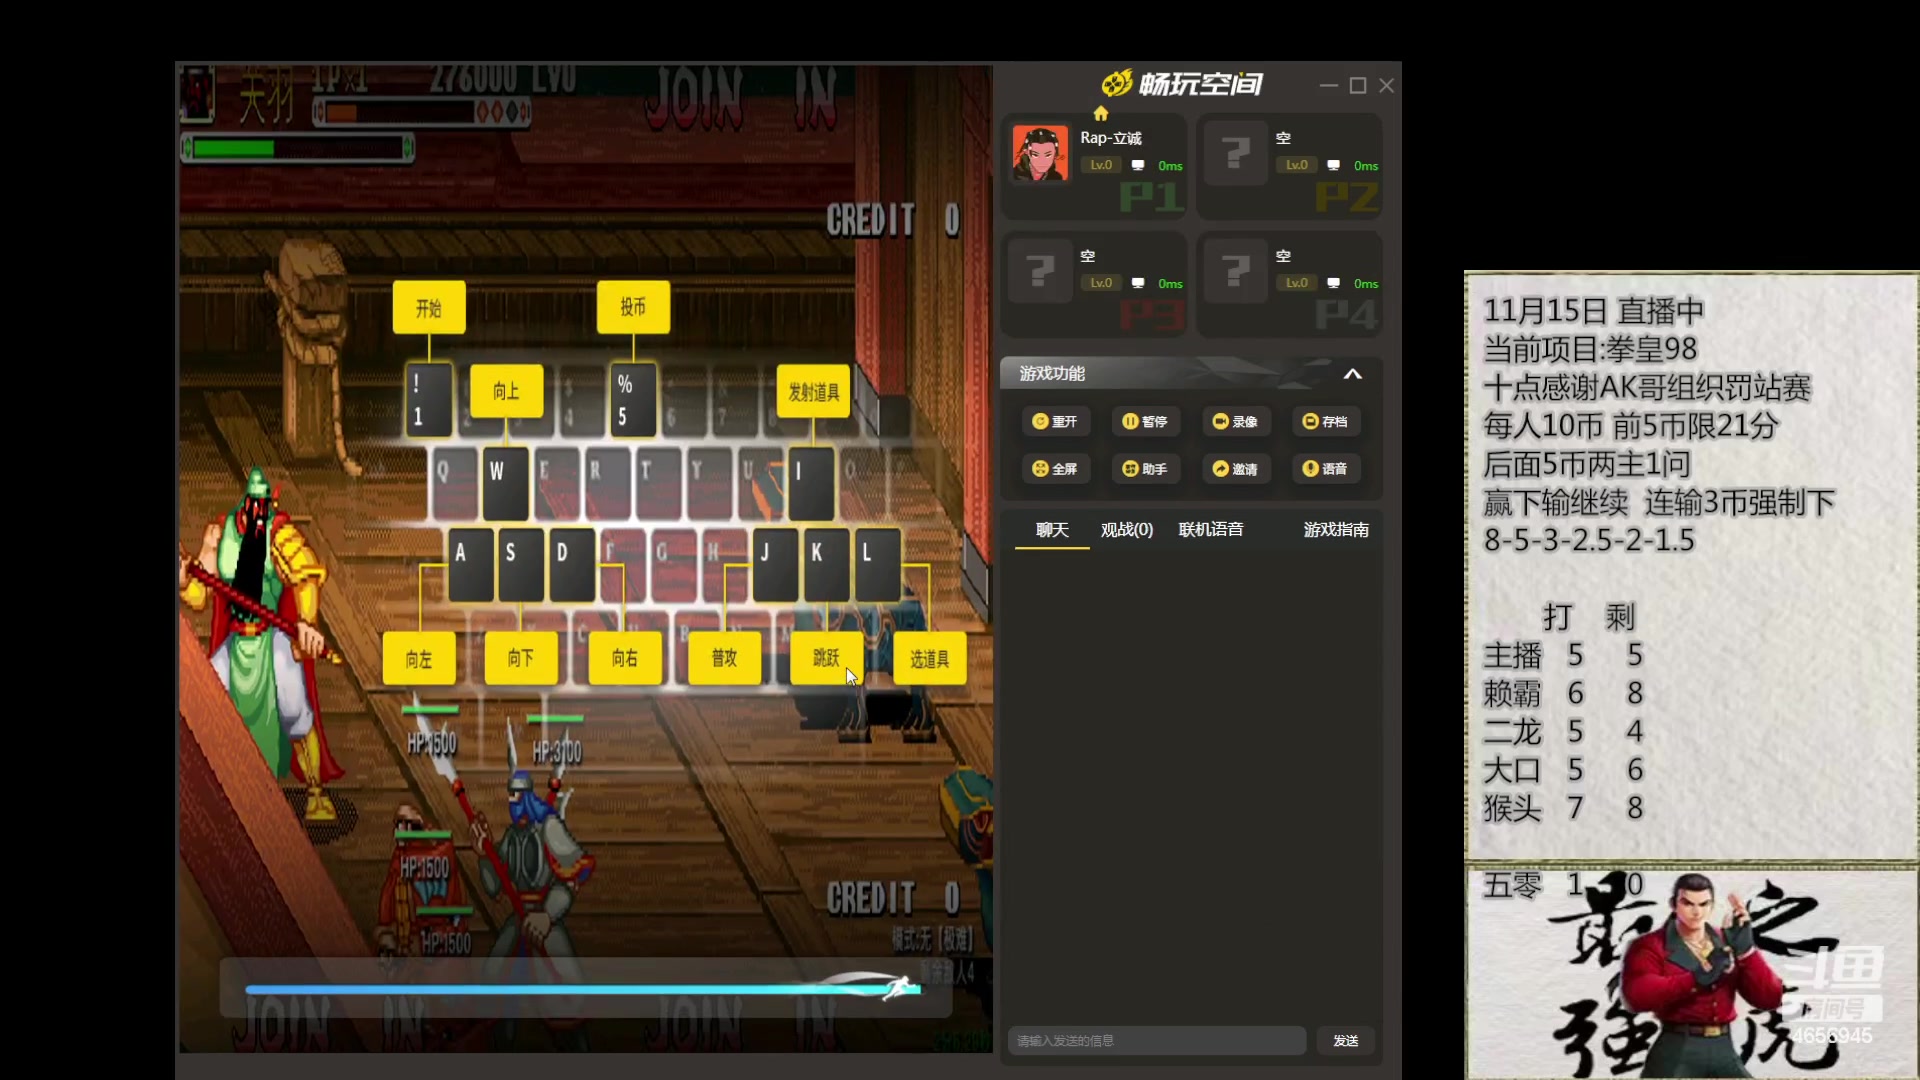Click the chat message input field
The image size is (1920, 1080).
coord(1157,1041)
